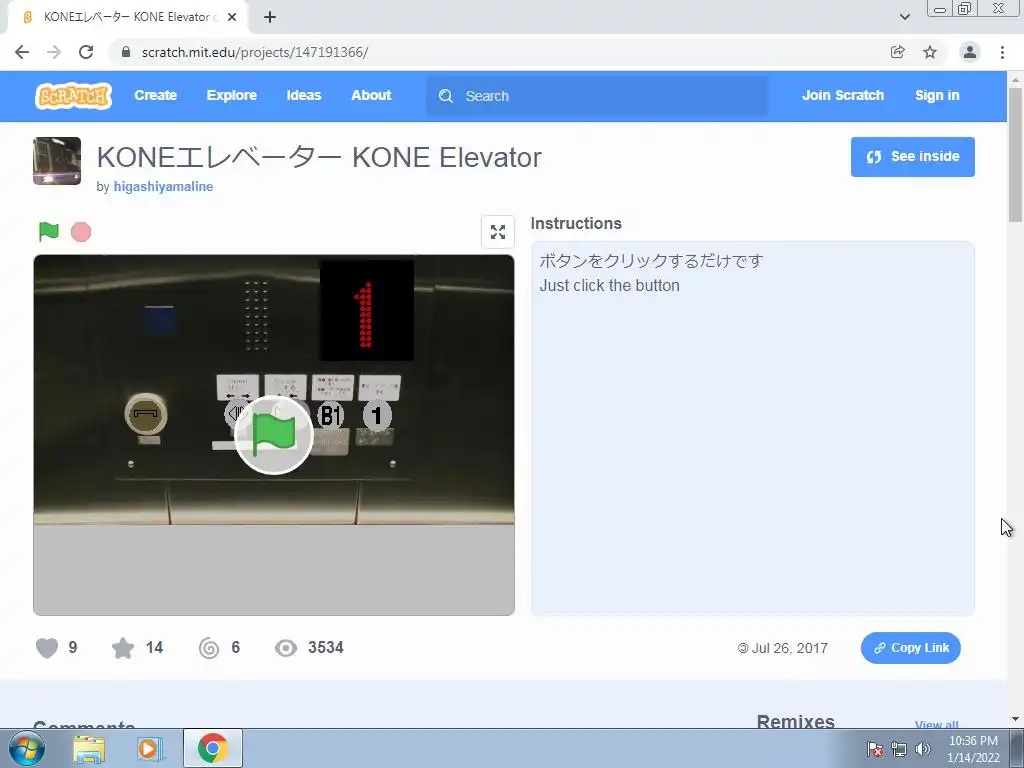
Task: Click the Search input field
Action: [597, 96]
